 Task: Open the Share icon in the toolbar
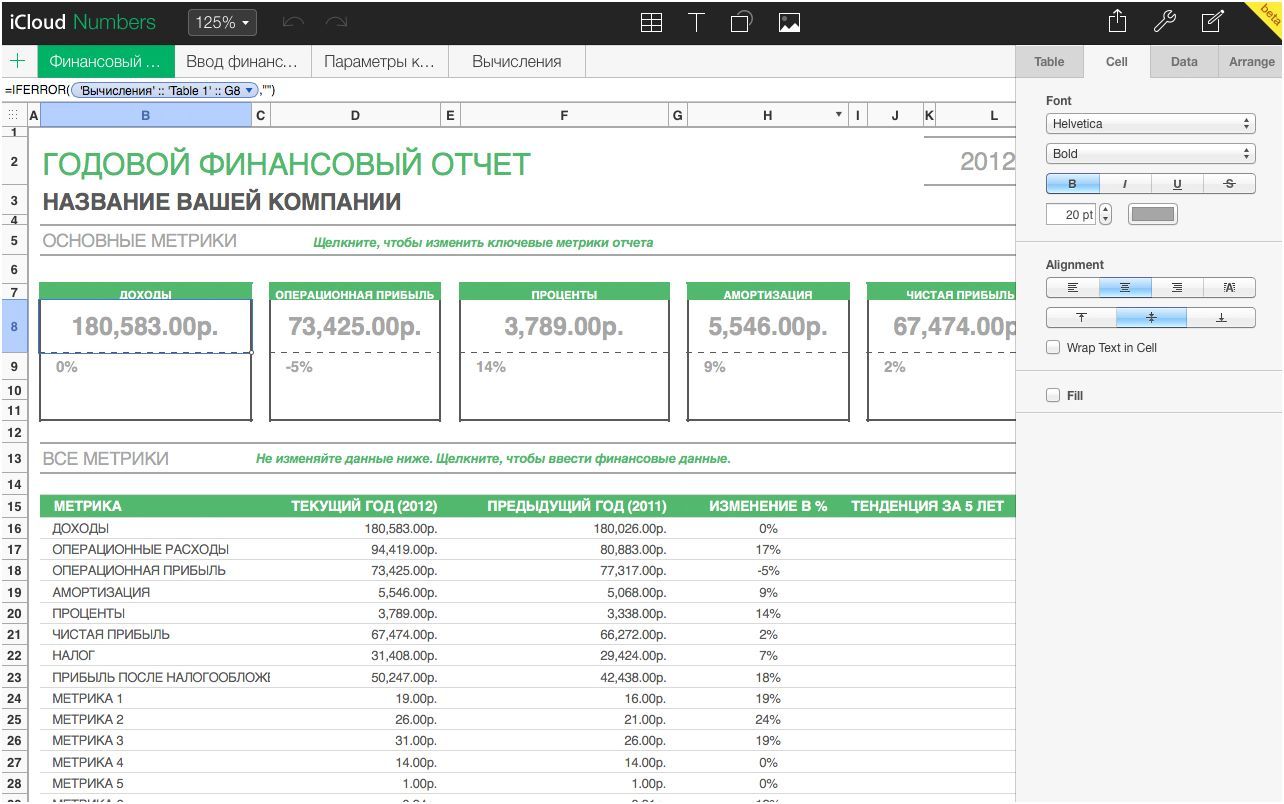(x=1117, y=21)
